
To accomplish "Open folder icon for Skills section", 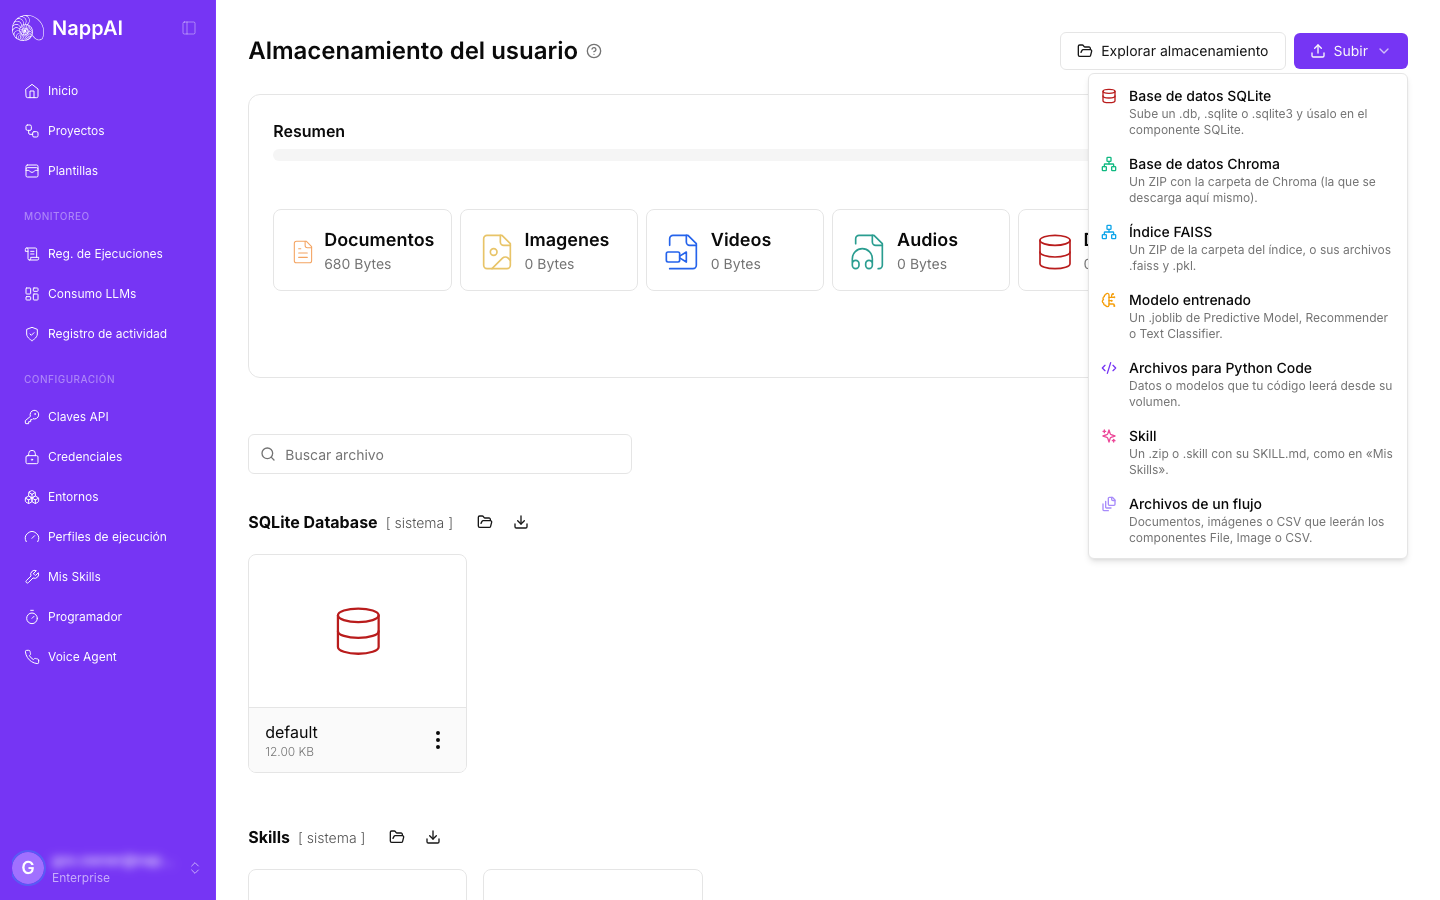I will 397,837.
